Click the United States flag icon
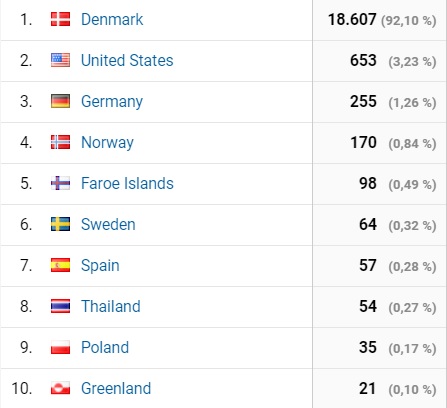This screenshot has width=447, height=408. 60,60
